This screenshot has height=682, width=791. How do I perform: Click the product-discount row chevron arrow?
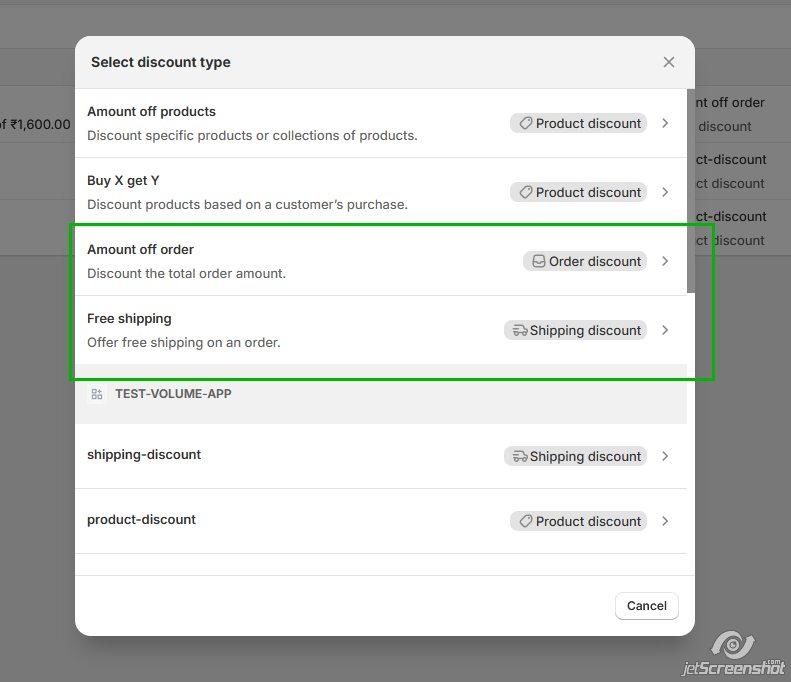(666, 521)
